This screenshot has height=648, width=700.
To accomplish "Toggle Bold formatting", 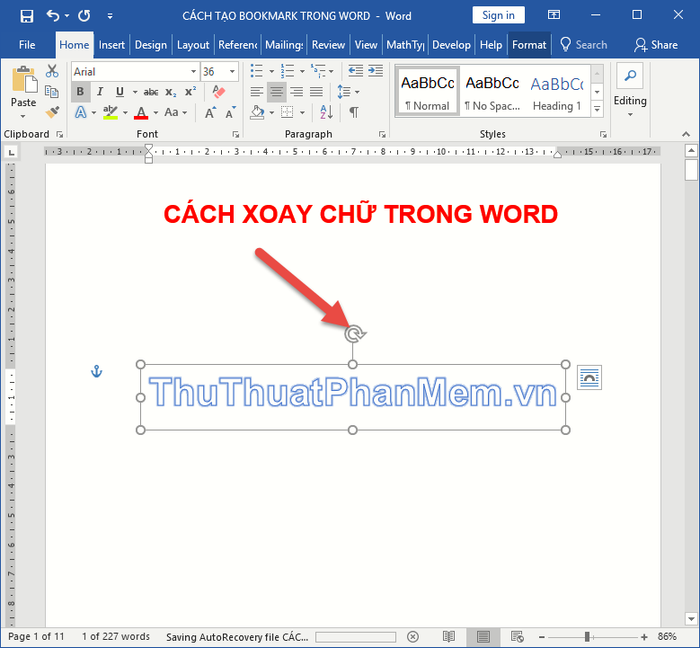I will point(80,91).
